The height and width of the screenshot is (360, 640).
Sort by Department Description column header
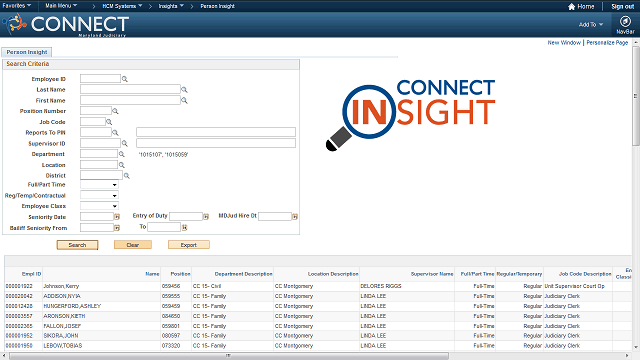[x=243, y=274]
